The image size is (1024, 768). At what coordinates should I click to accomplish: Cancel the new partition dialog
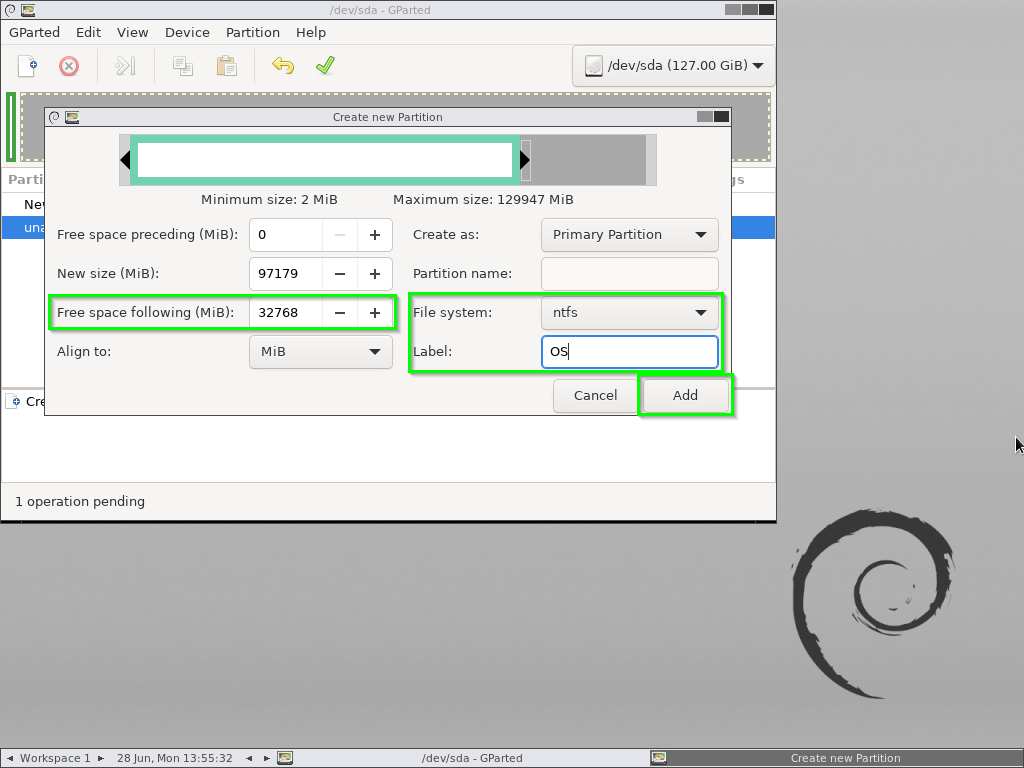595,396
